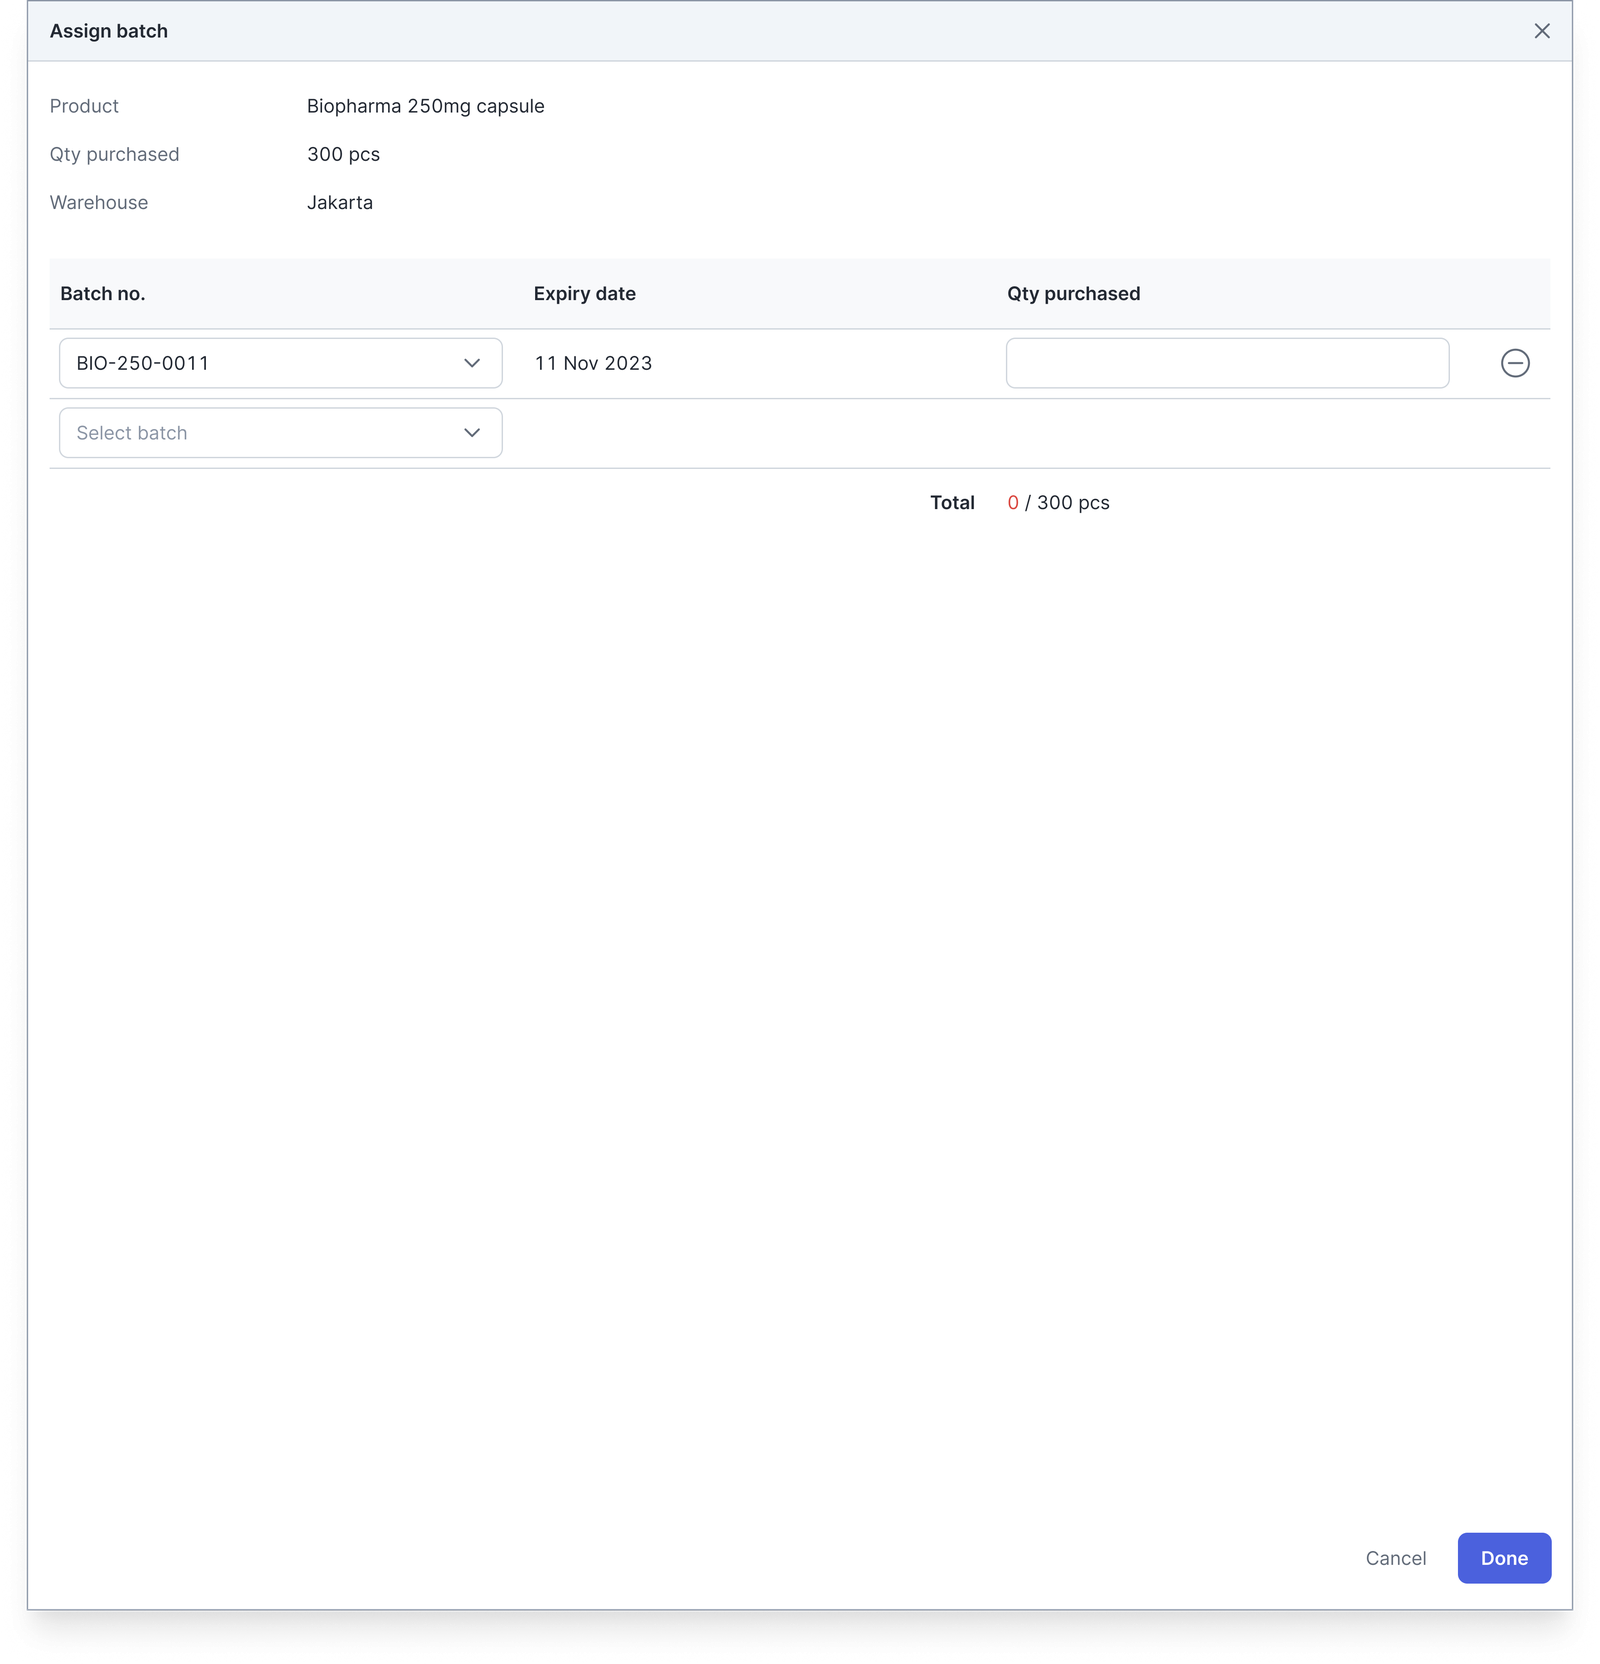Viewport: 1600px width, 1664px height.
Task: Click the 'Expiry date' column header
Action: tap(585, 294)
